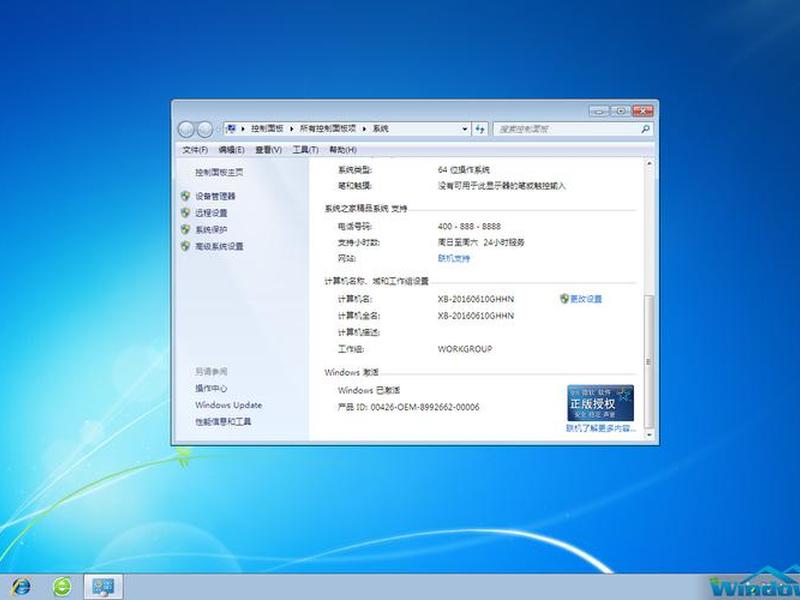Click the refresh button beside the address bar
Viewport: 800px width, 600px height.
(x=480, y=129)
